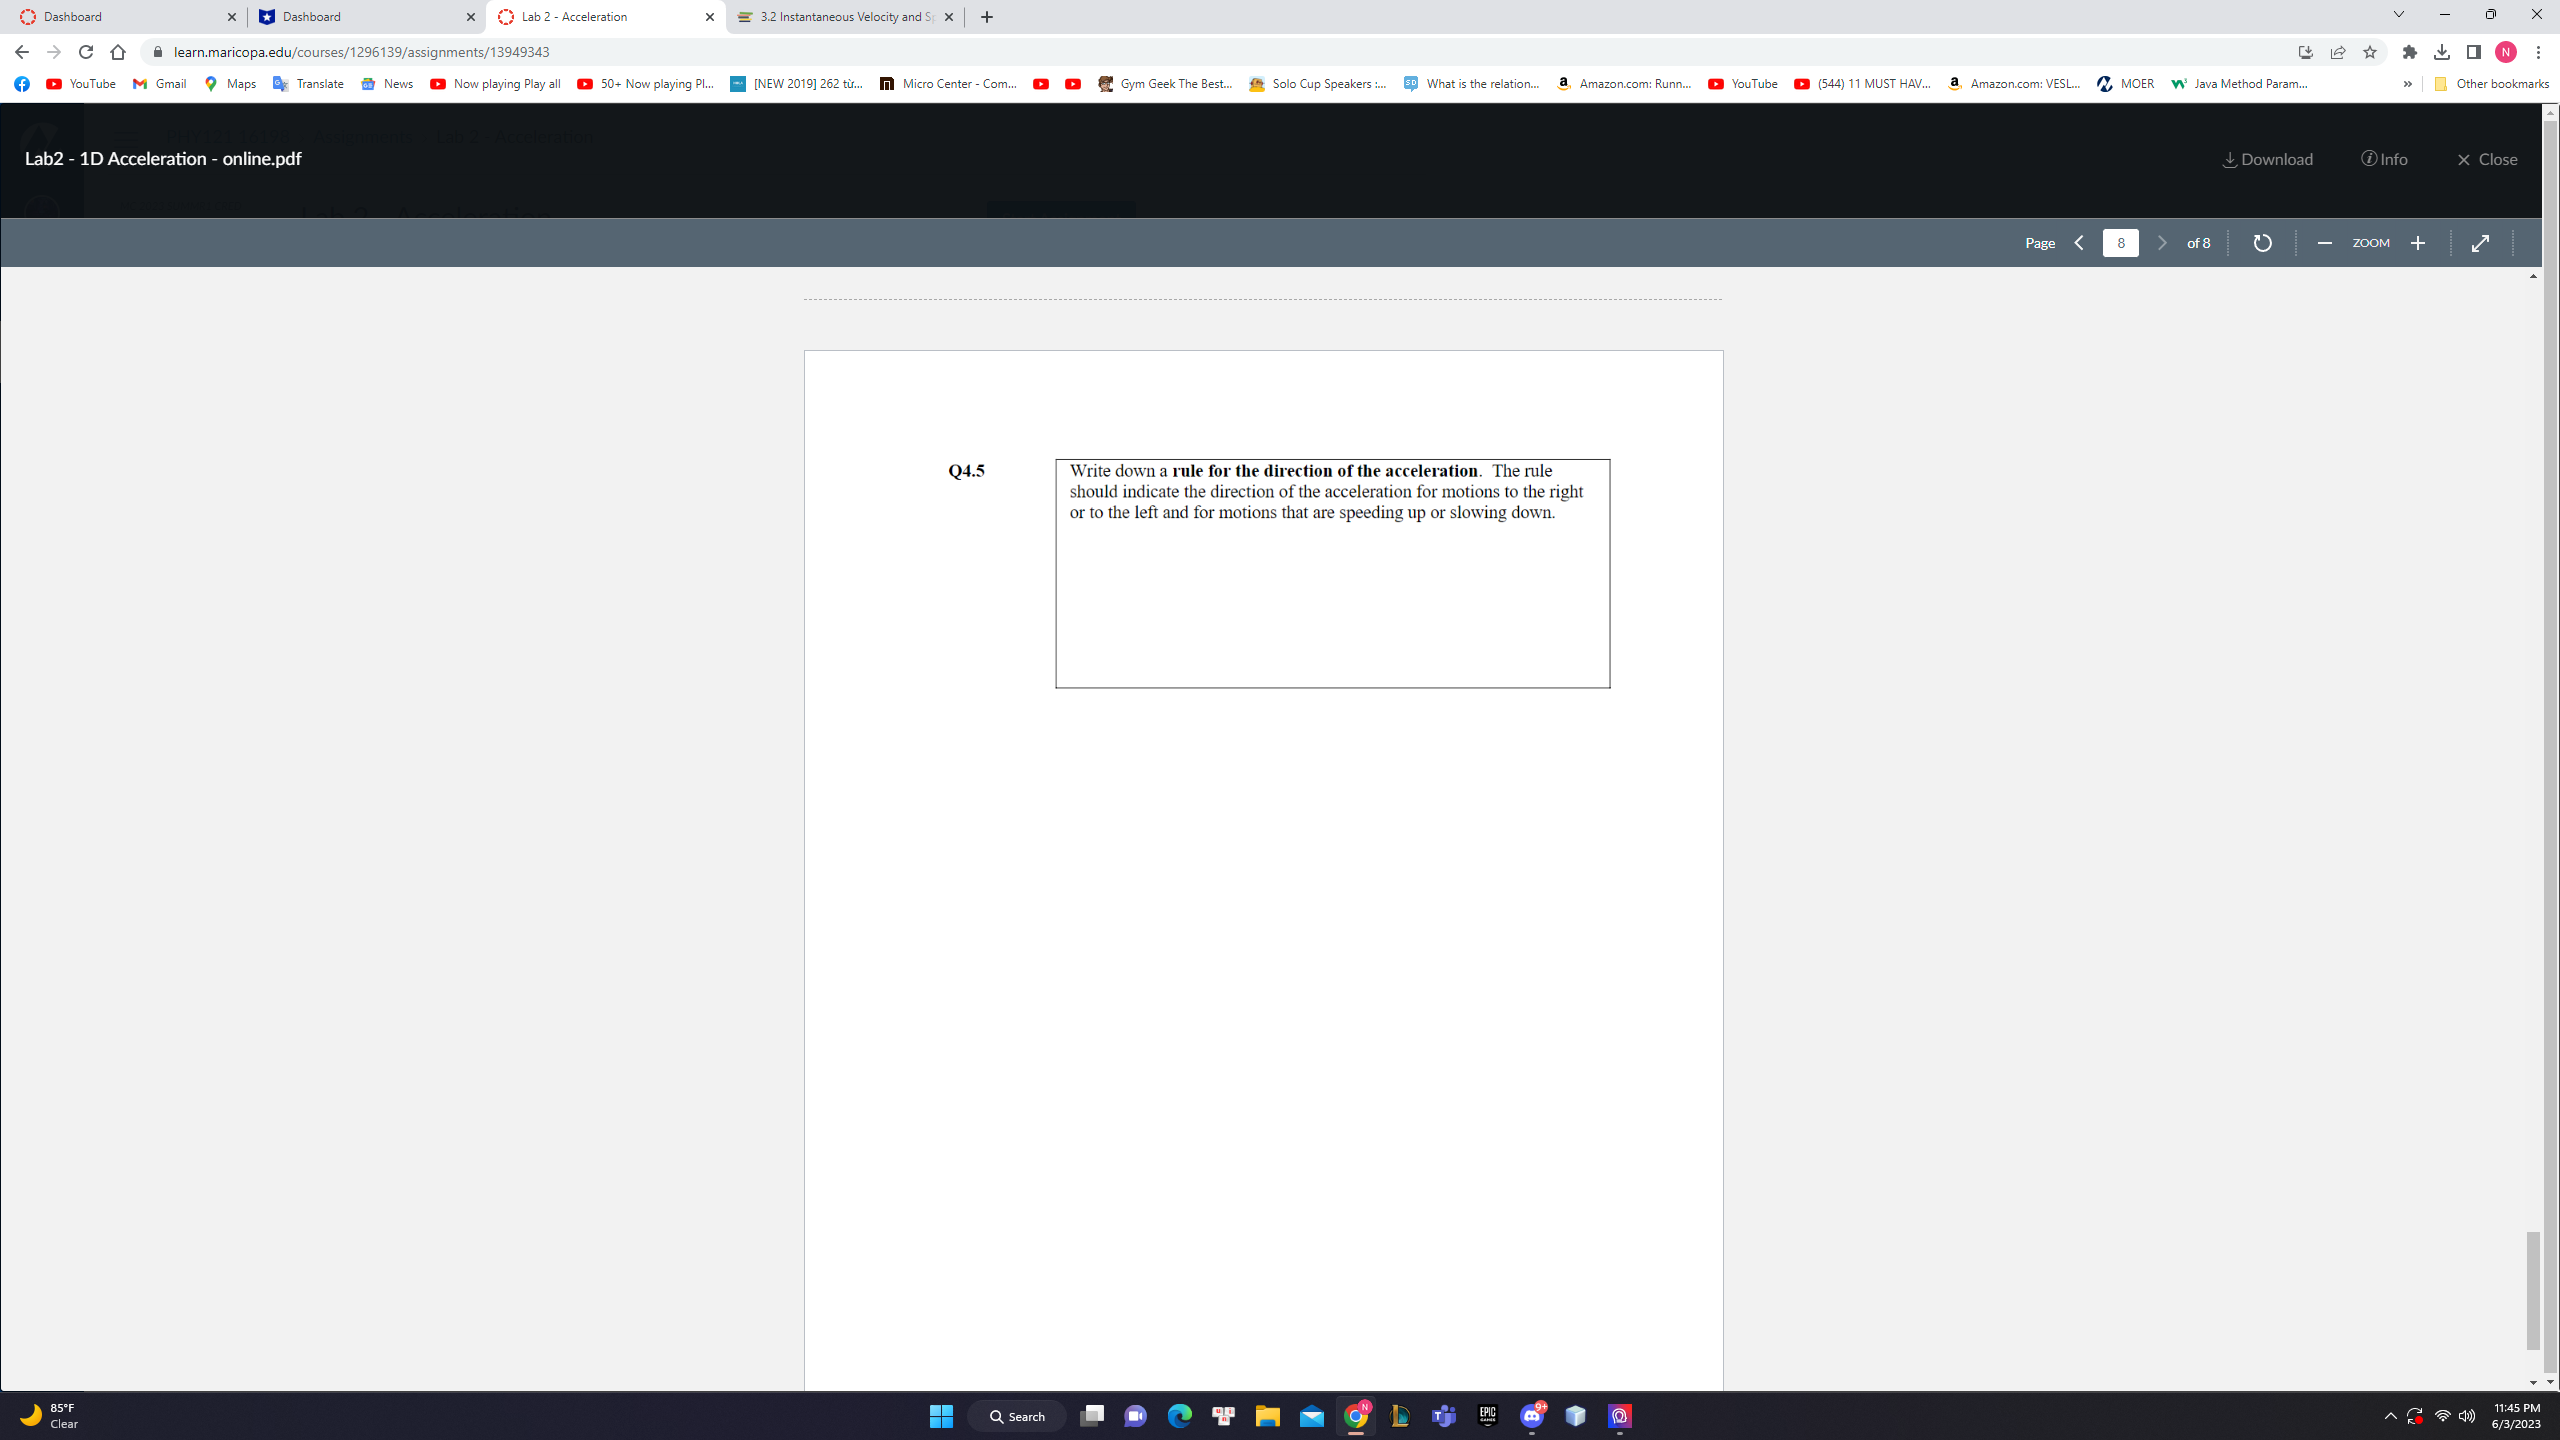Go to next PDF page
This screenshot has height=1440, width=2560.
(2162, 243)
